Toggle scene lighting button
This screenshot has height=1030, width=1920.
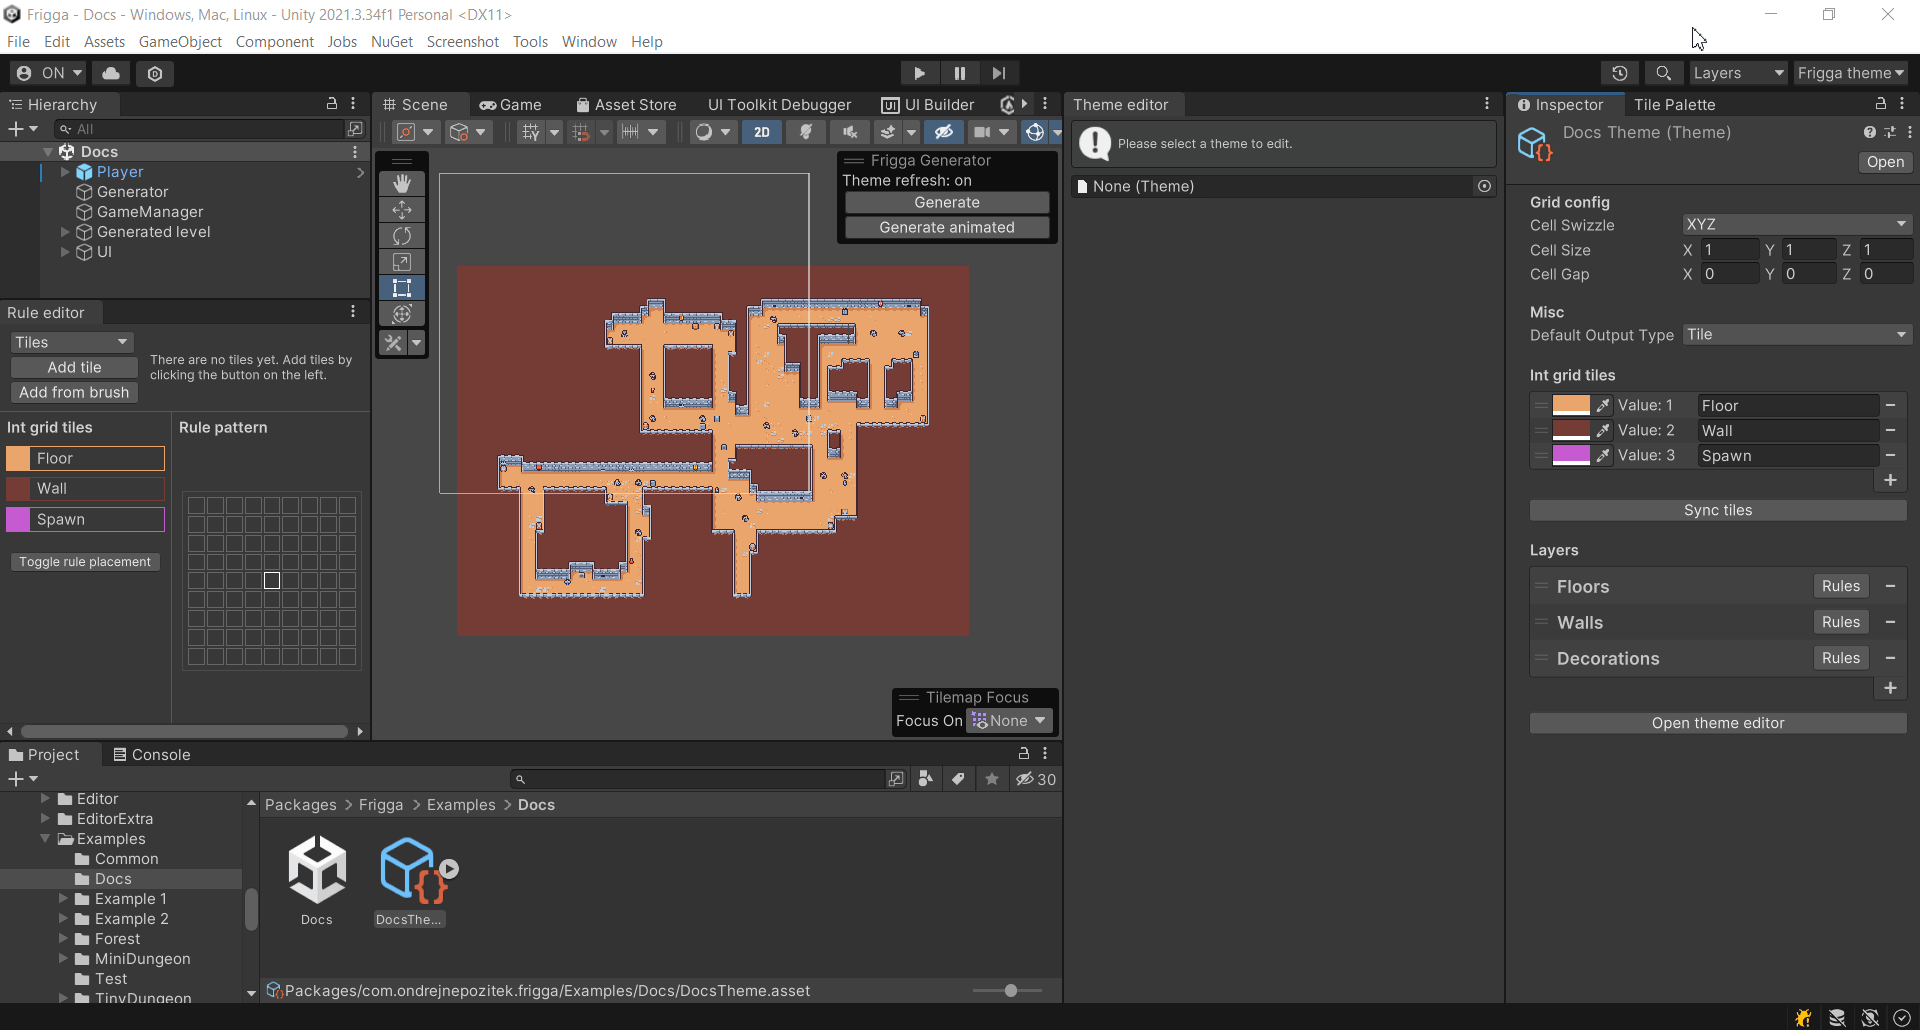coord(805,132)
